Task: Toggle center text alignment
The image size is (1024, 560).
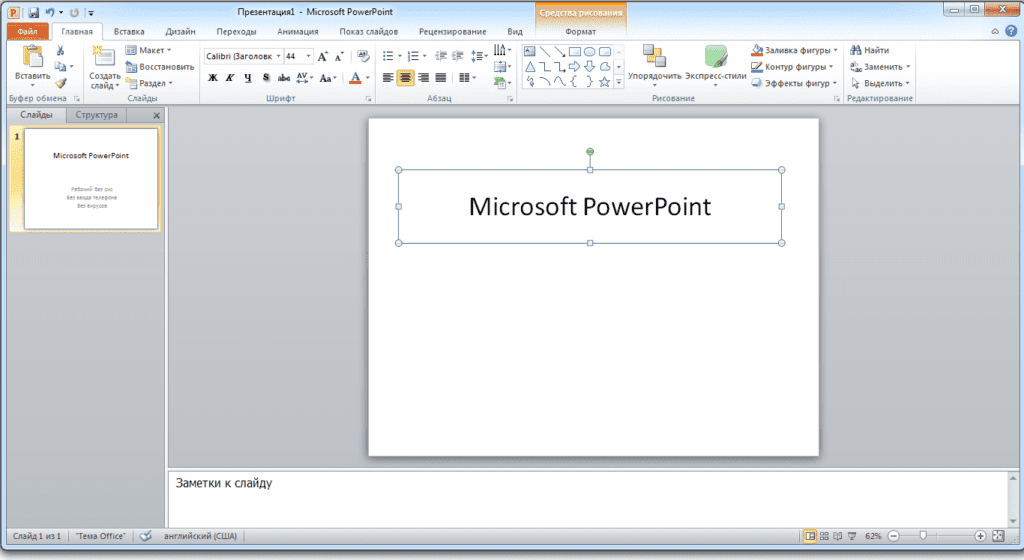Action: [405, 78]
